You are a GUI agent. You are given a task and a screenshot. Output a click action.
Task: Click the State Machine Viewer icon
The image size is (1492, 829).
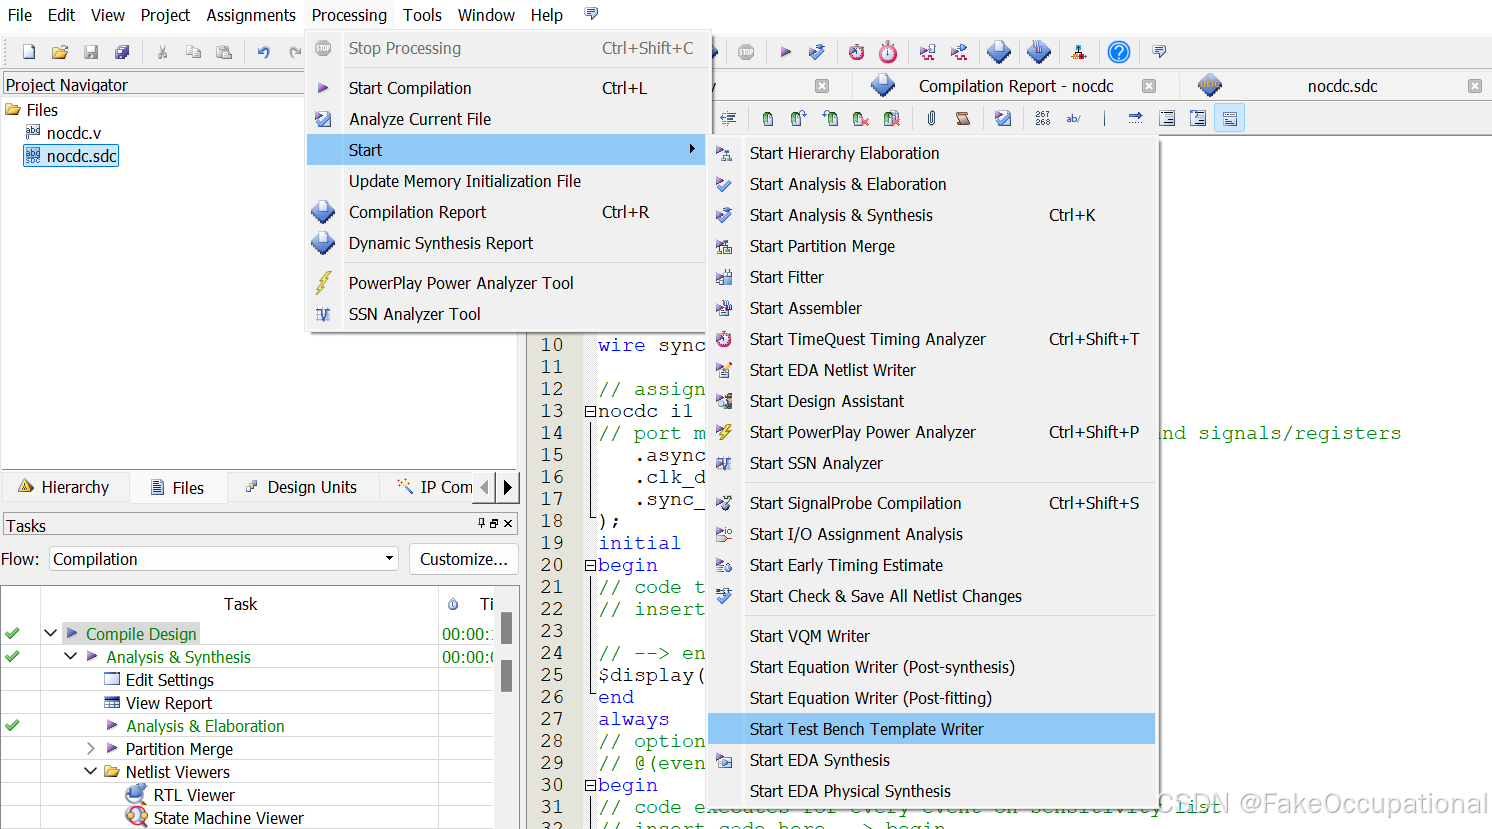click(136, 817)
